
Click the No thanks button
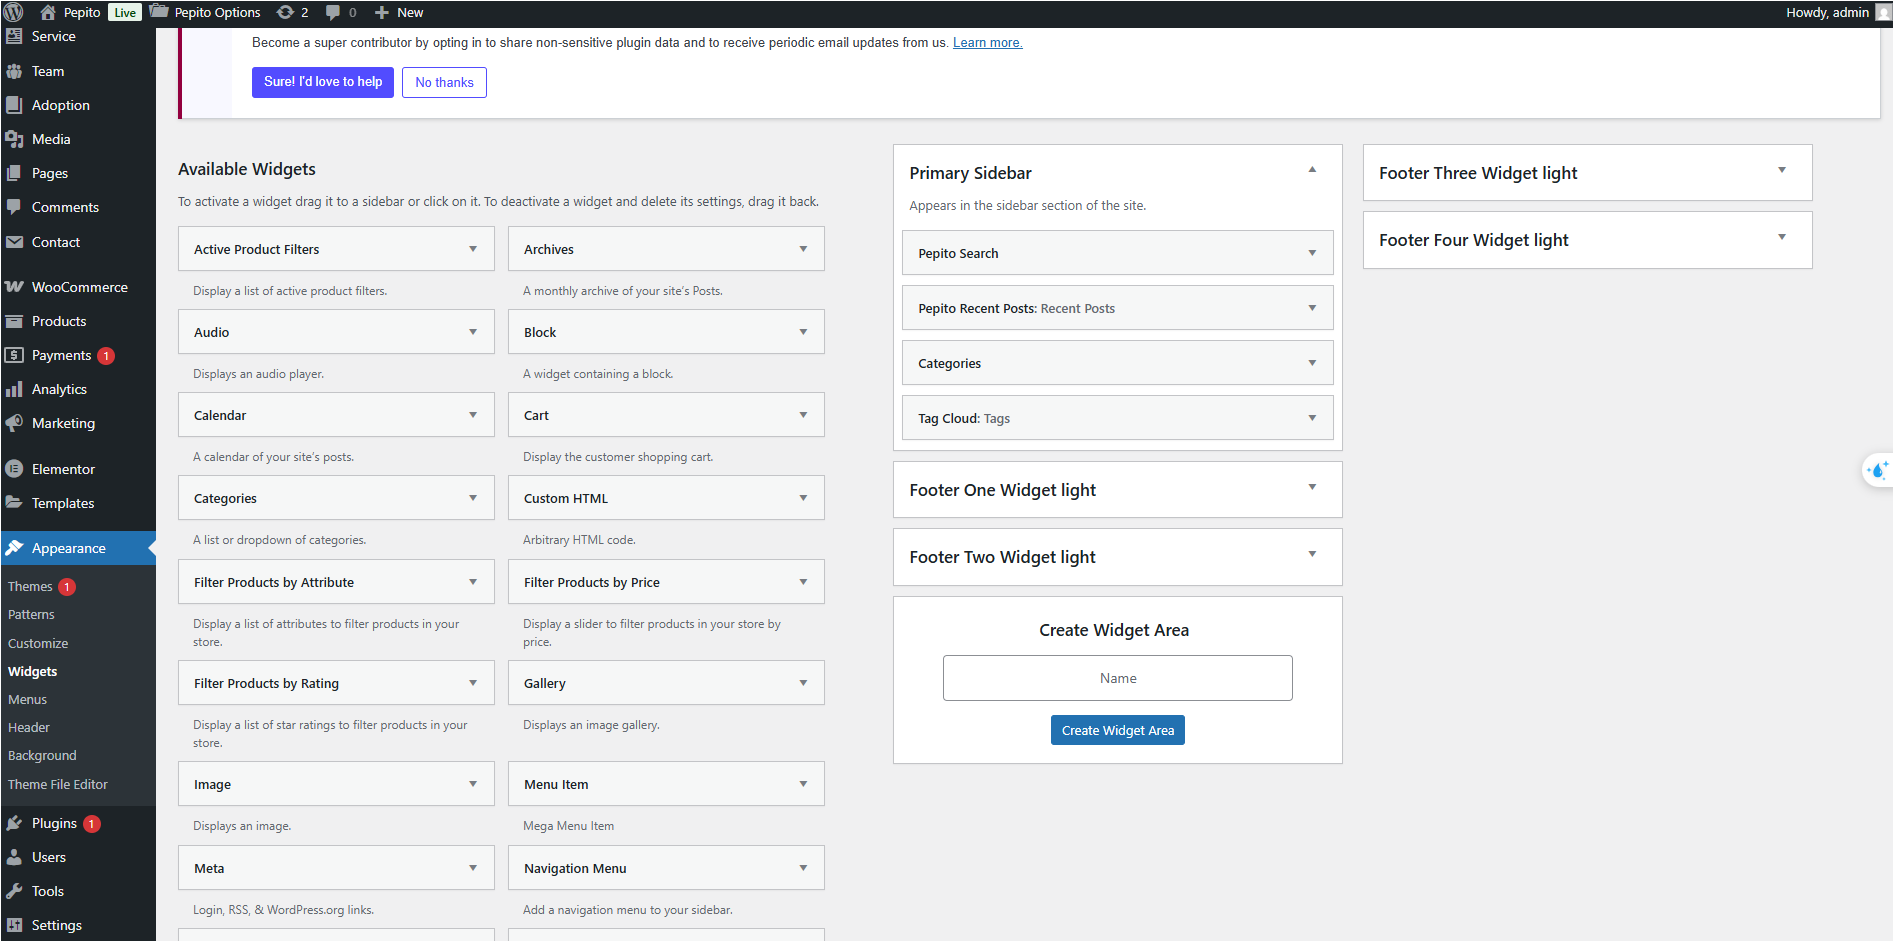click(444, 82)
